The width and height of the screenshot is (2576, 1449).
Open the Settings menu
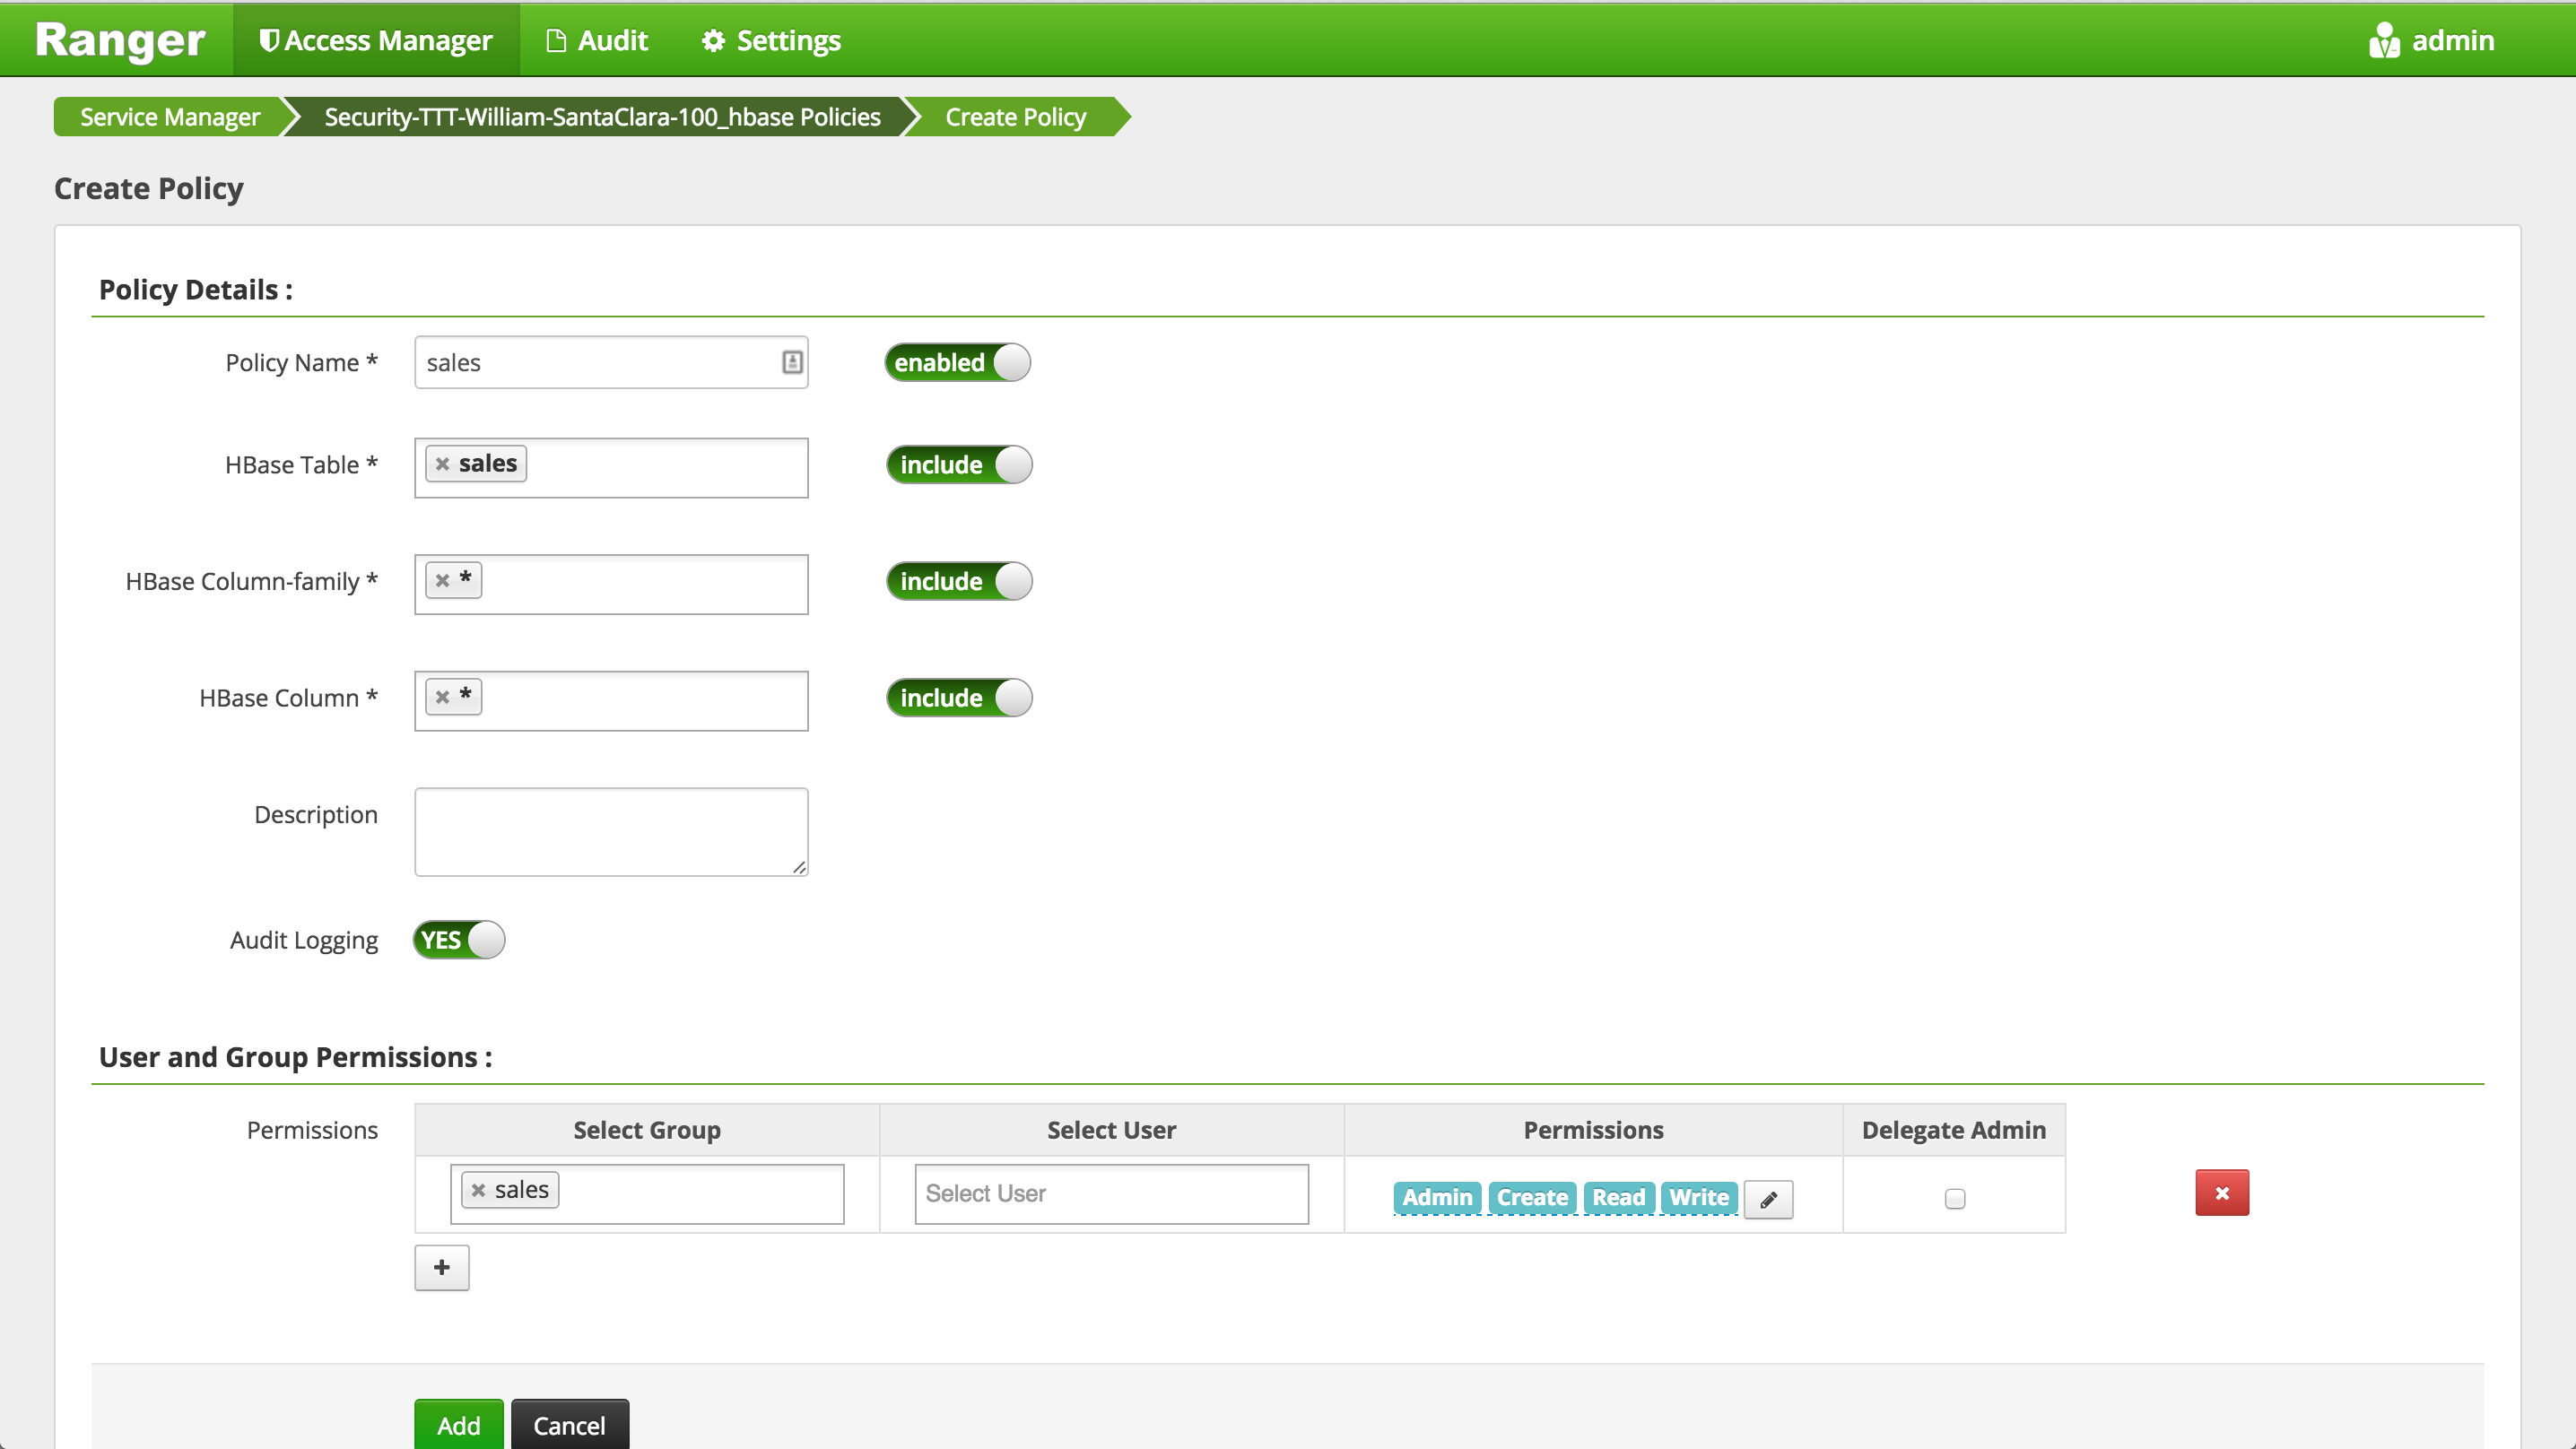(x=771, y=41)
